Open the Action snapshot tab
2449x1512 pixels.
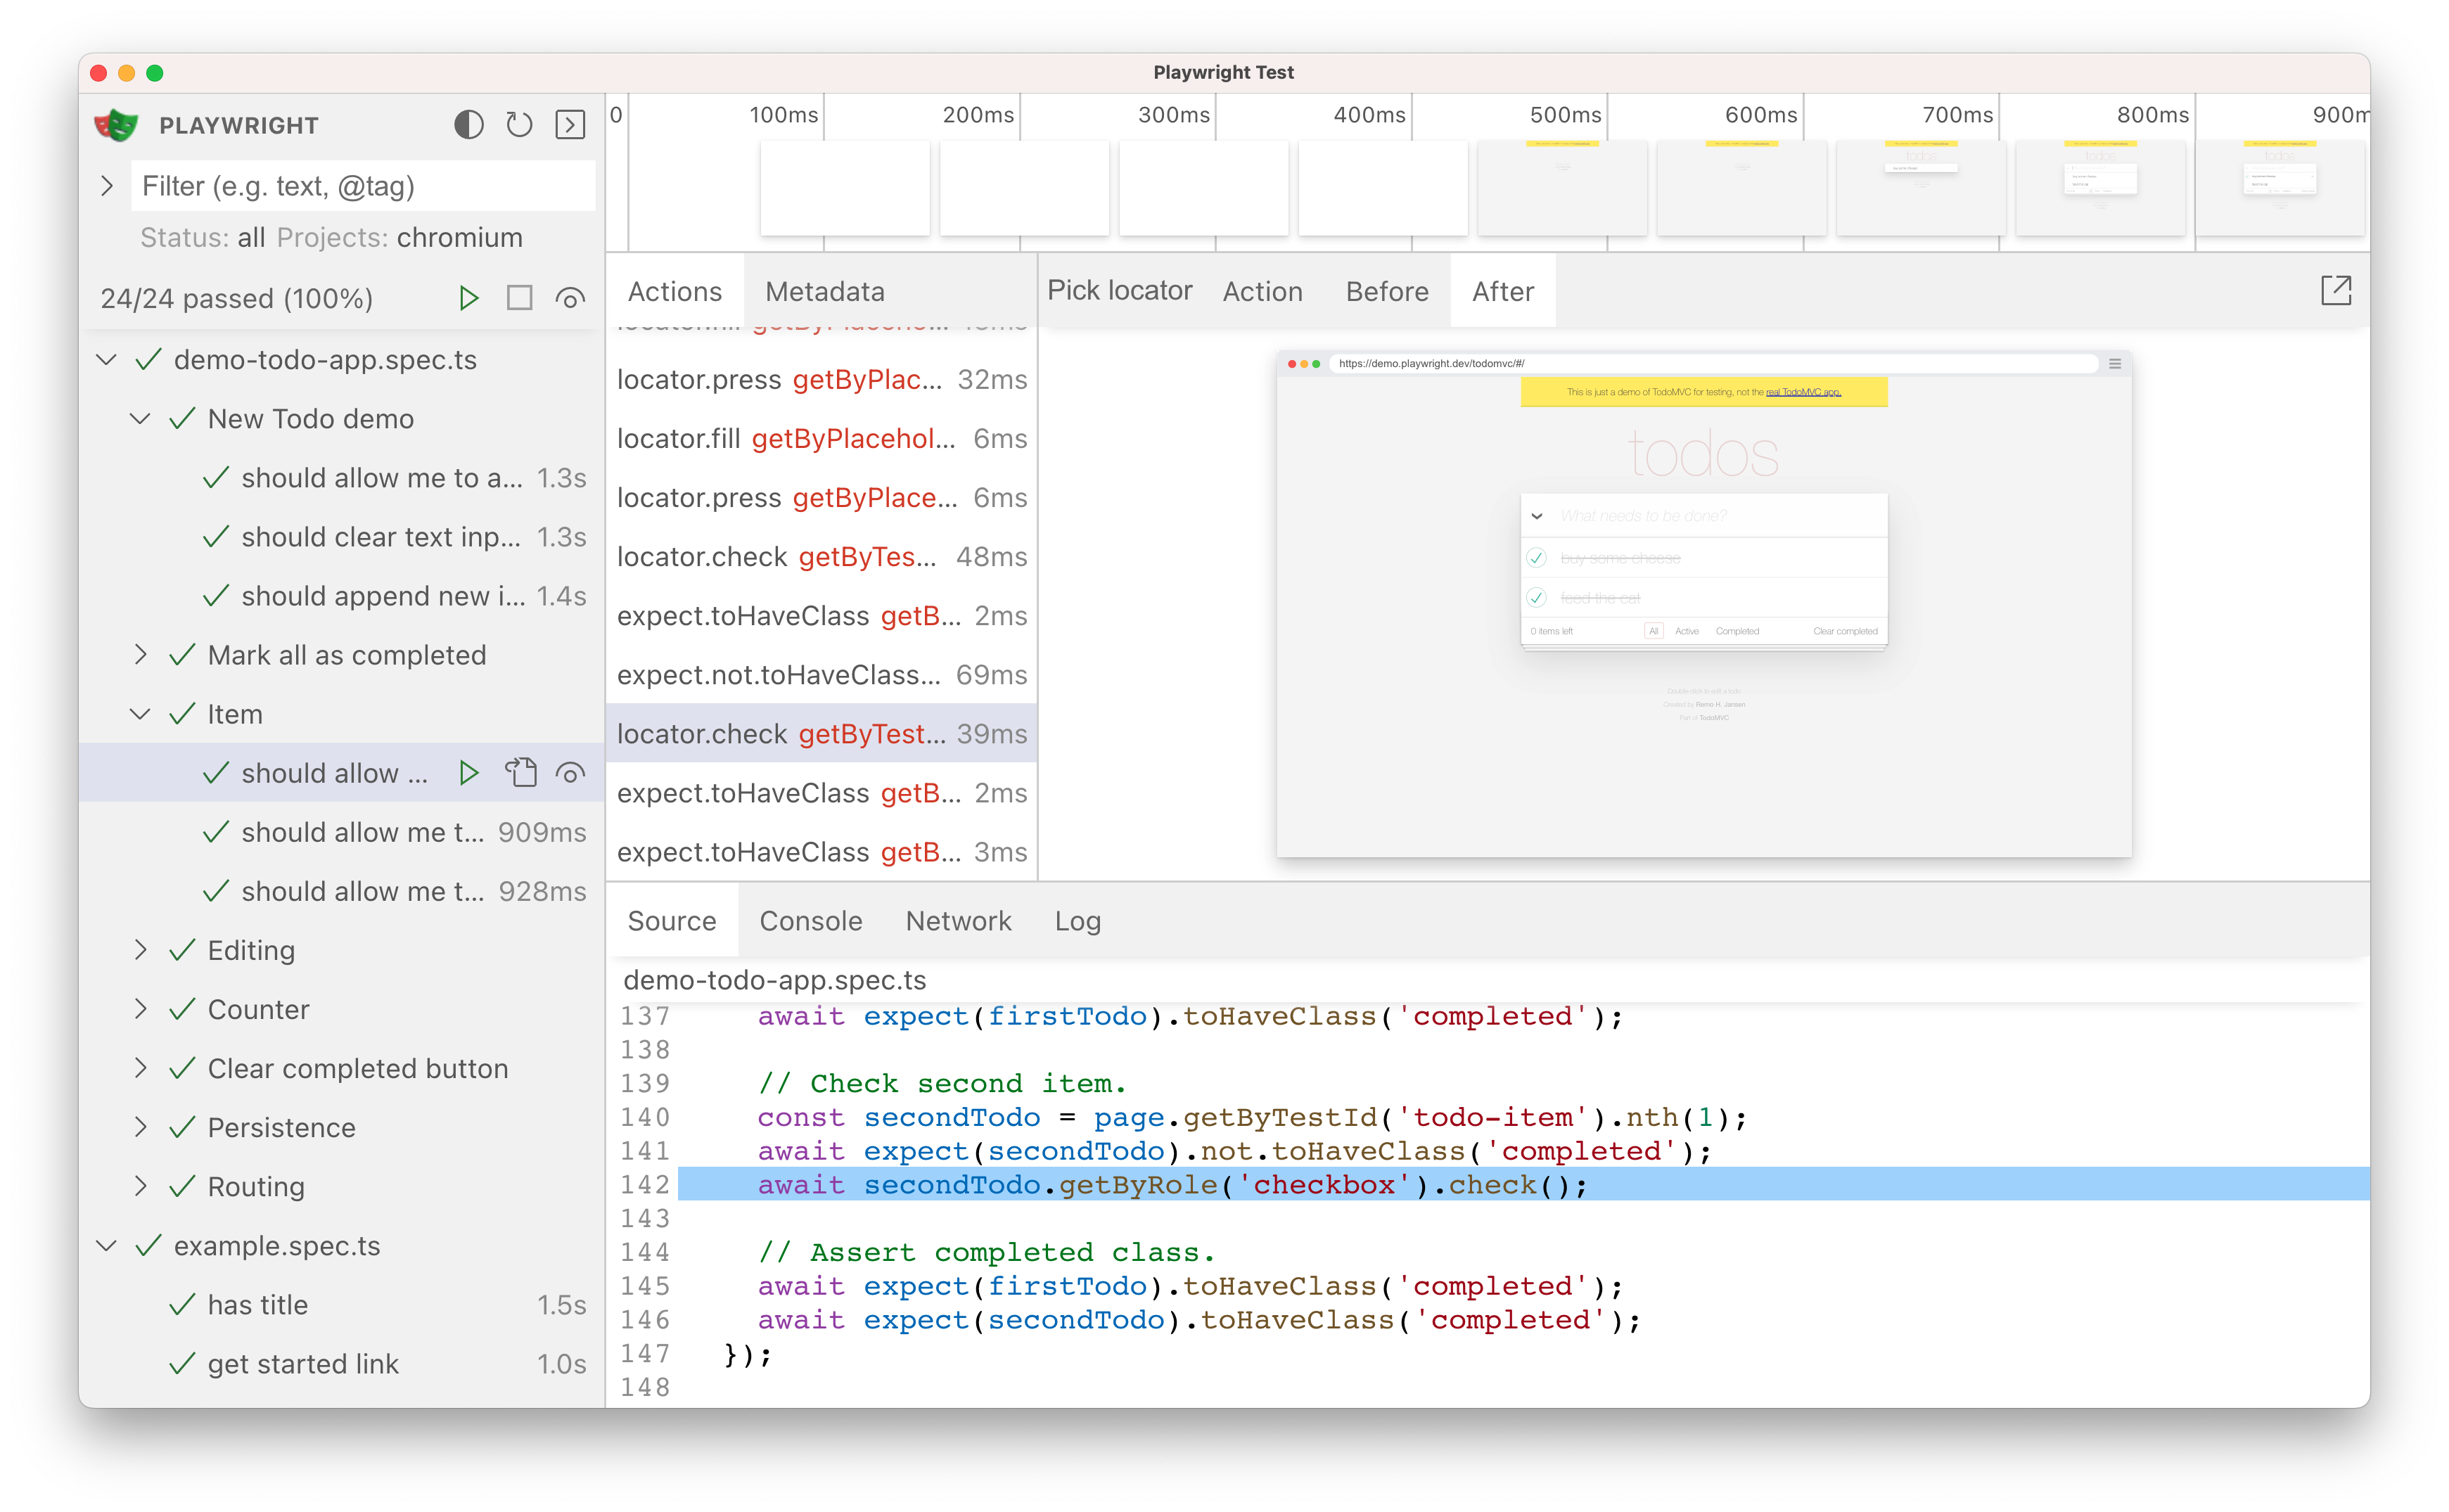1262,291
